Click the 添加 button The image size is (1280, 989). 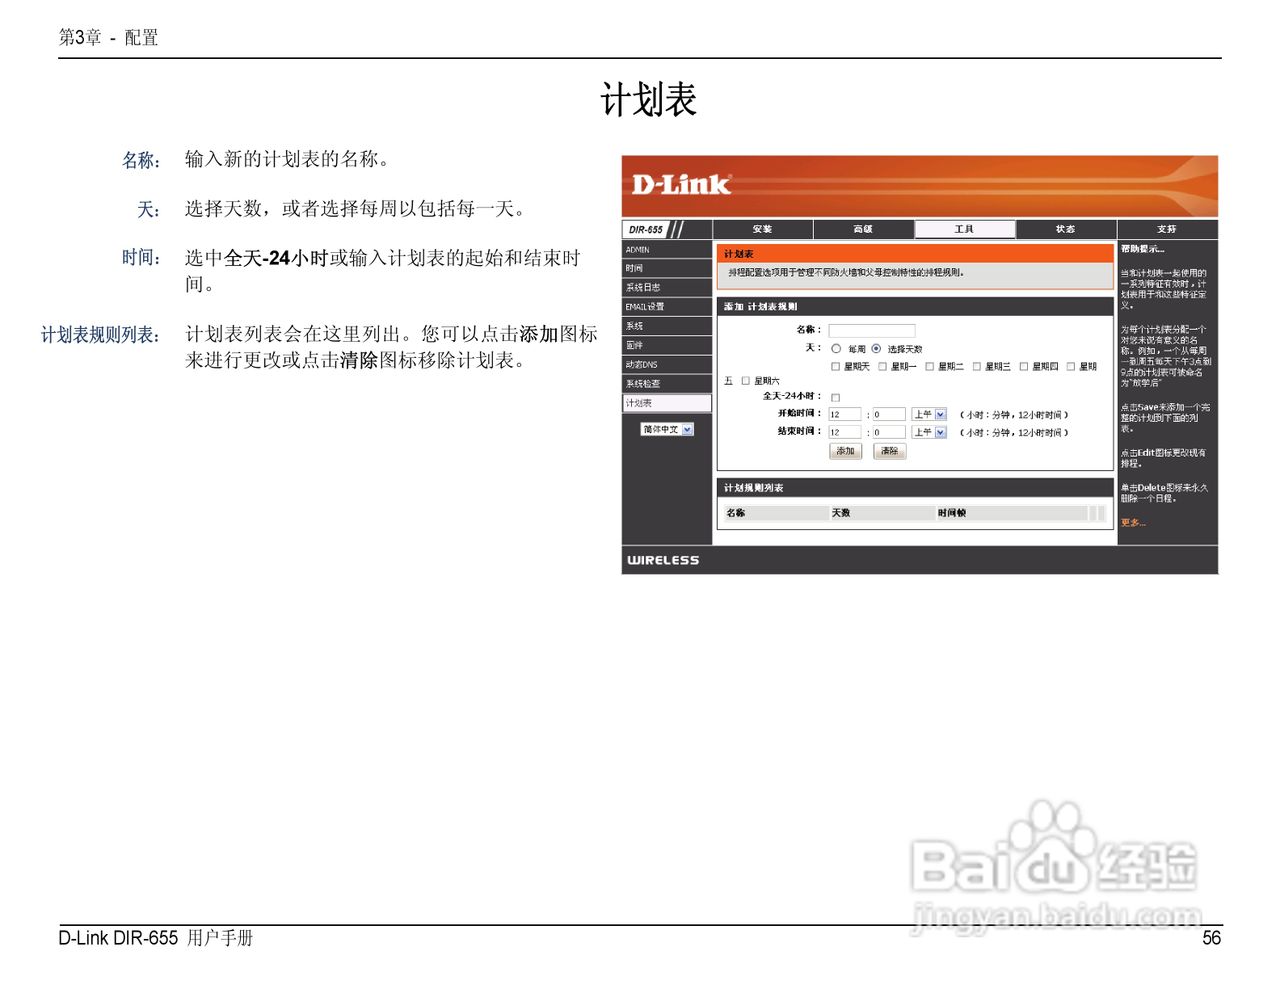(846, 451)
